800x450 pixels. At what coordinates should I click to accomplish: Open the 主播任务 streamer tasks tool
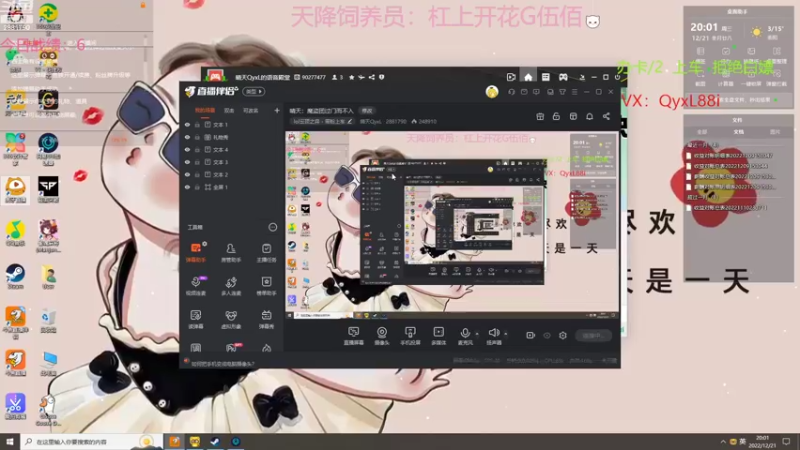(x=266, y=252)
